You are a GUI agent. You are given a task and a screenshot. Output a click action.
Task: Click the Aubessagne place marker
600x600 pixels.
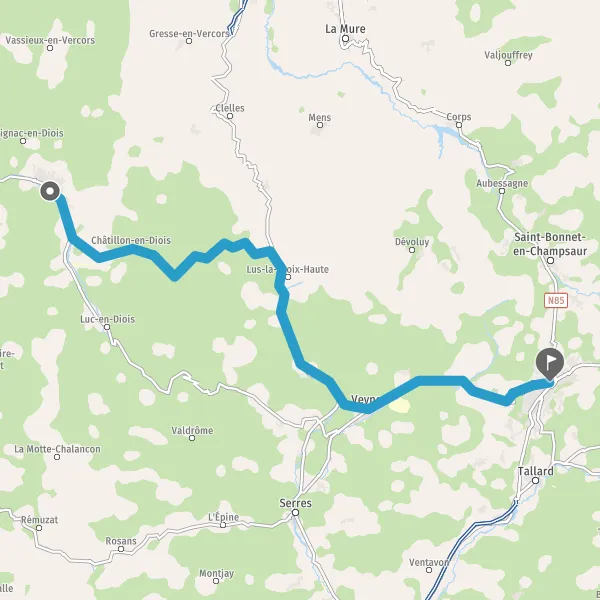pos(502,191)
